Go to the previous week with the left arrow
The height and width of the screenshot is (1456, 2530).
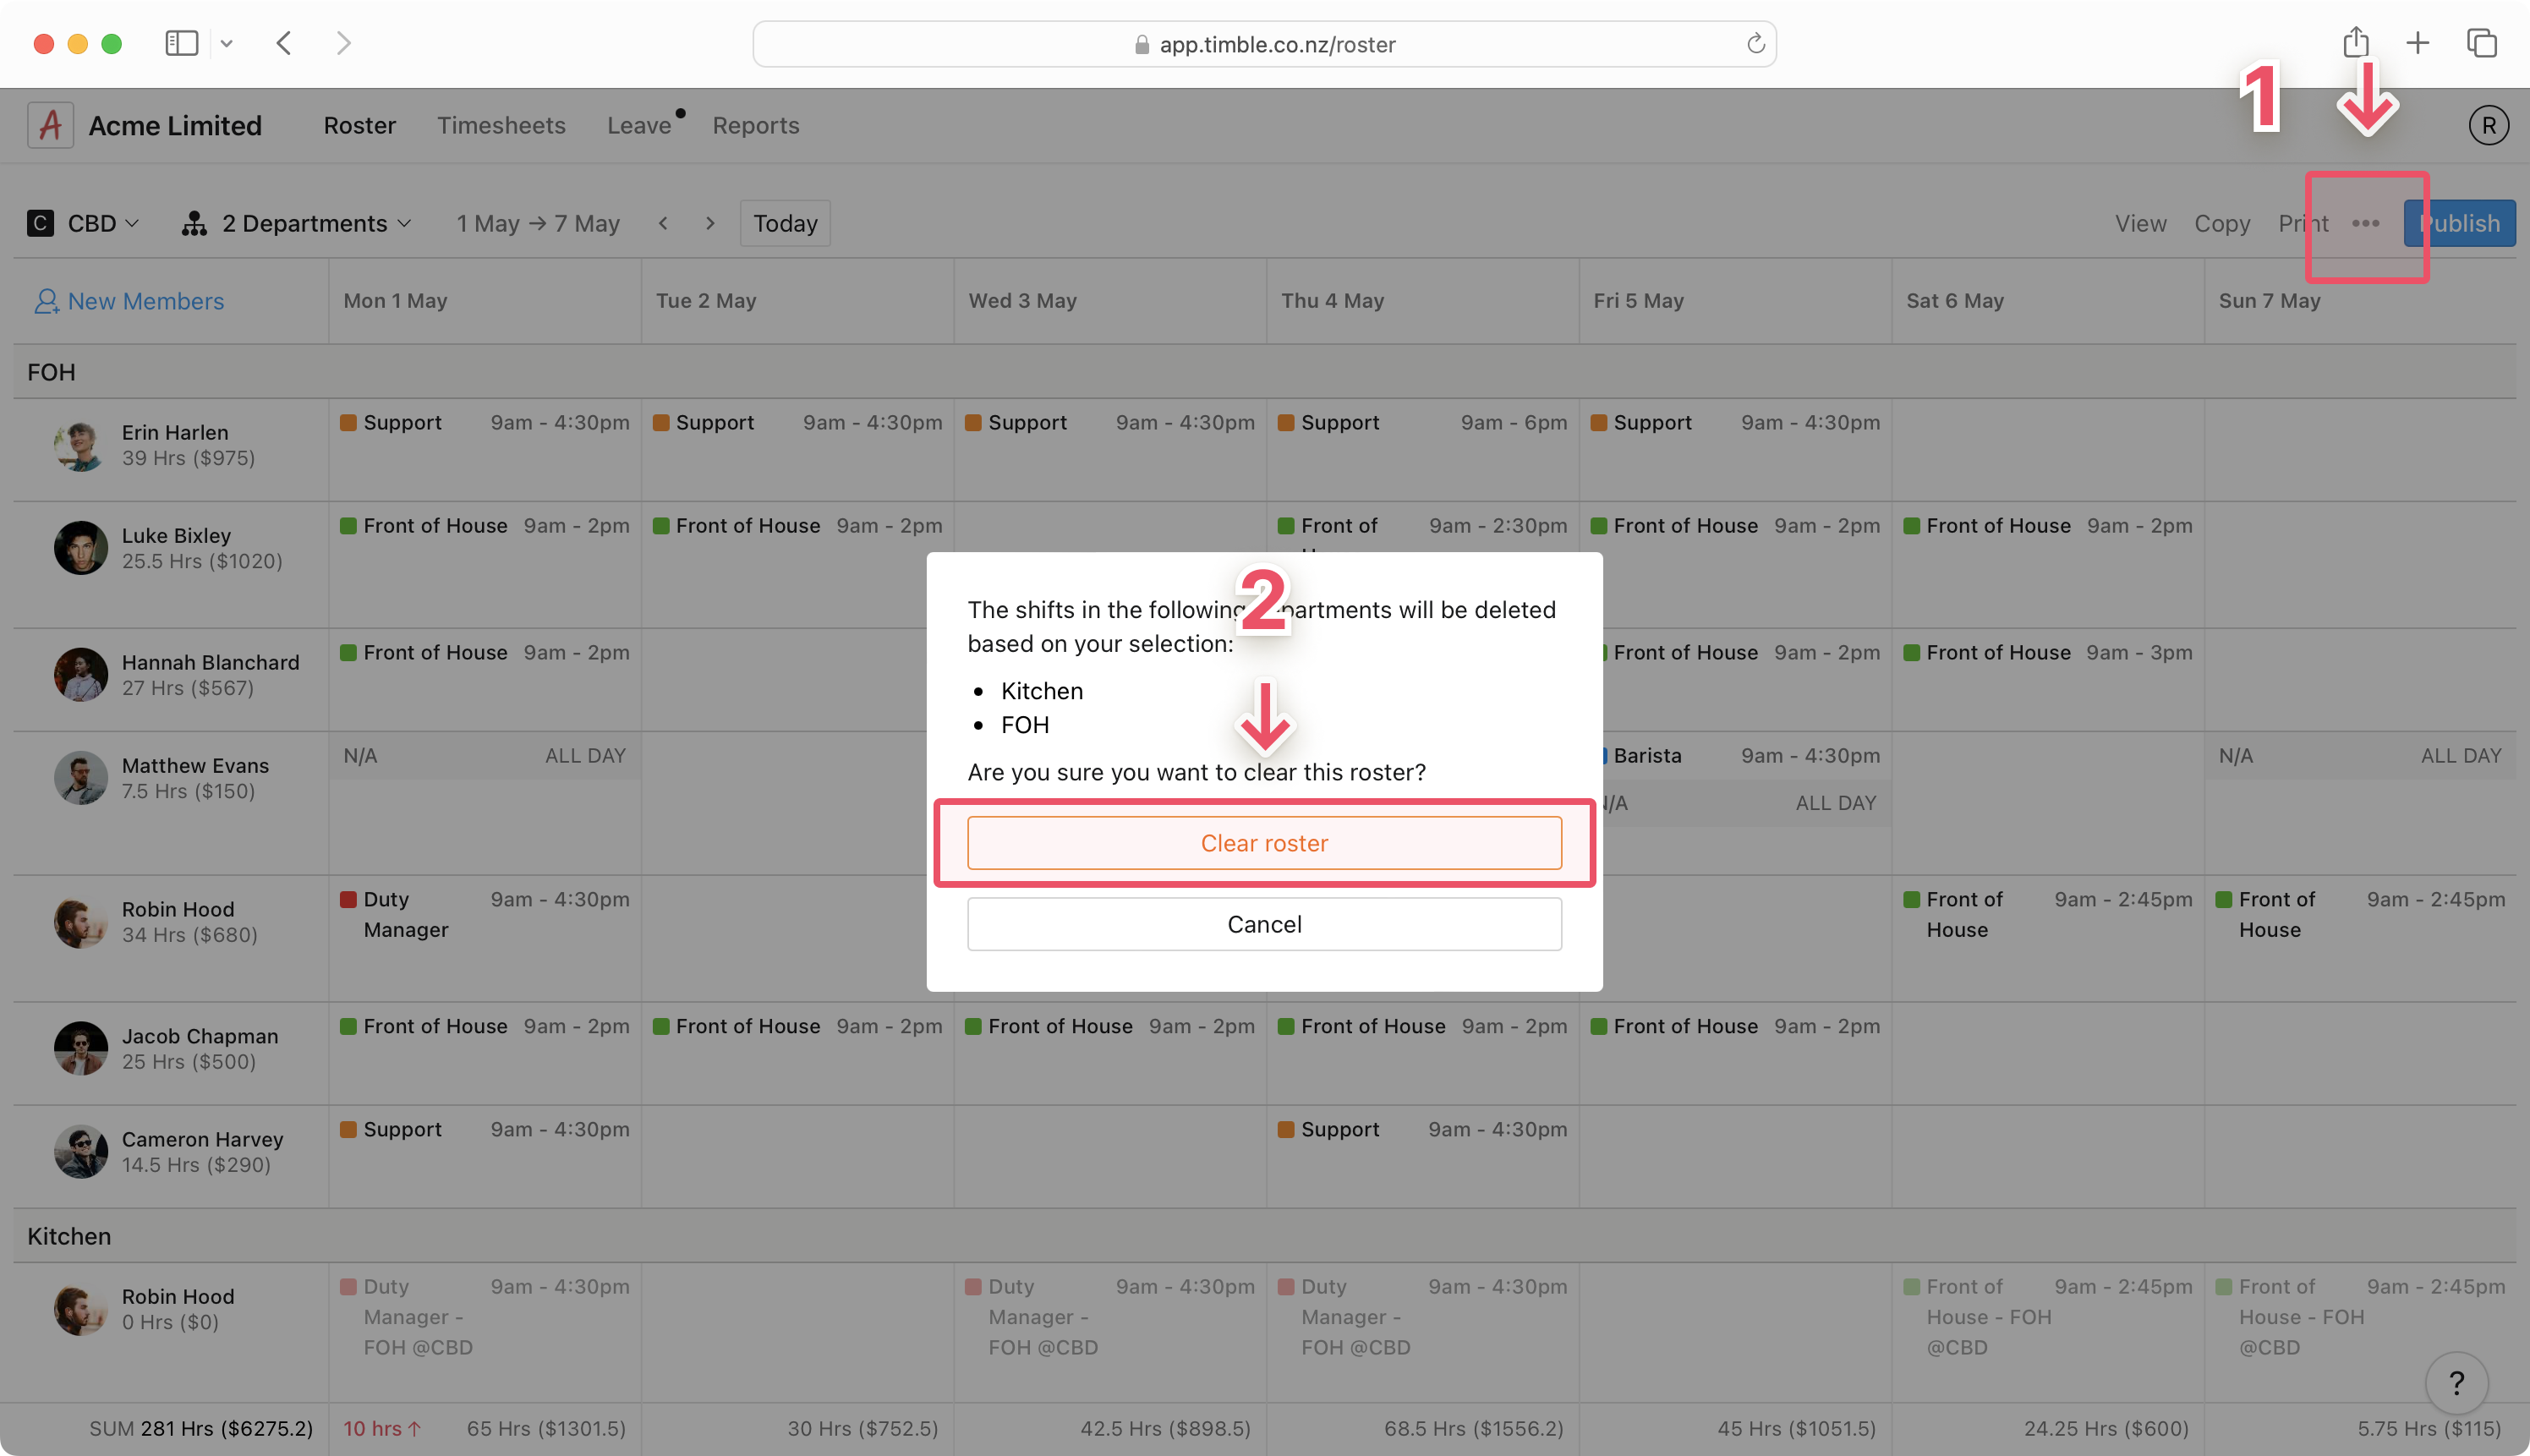[x=663, y=223]
